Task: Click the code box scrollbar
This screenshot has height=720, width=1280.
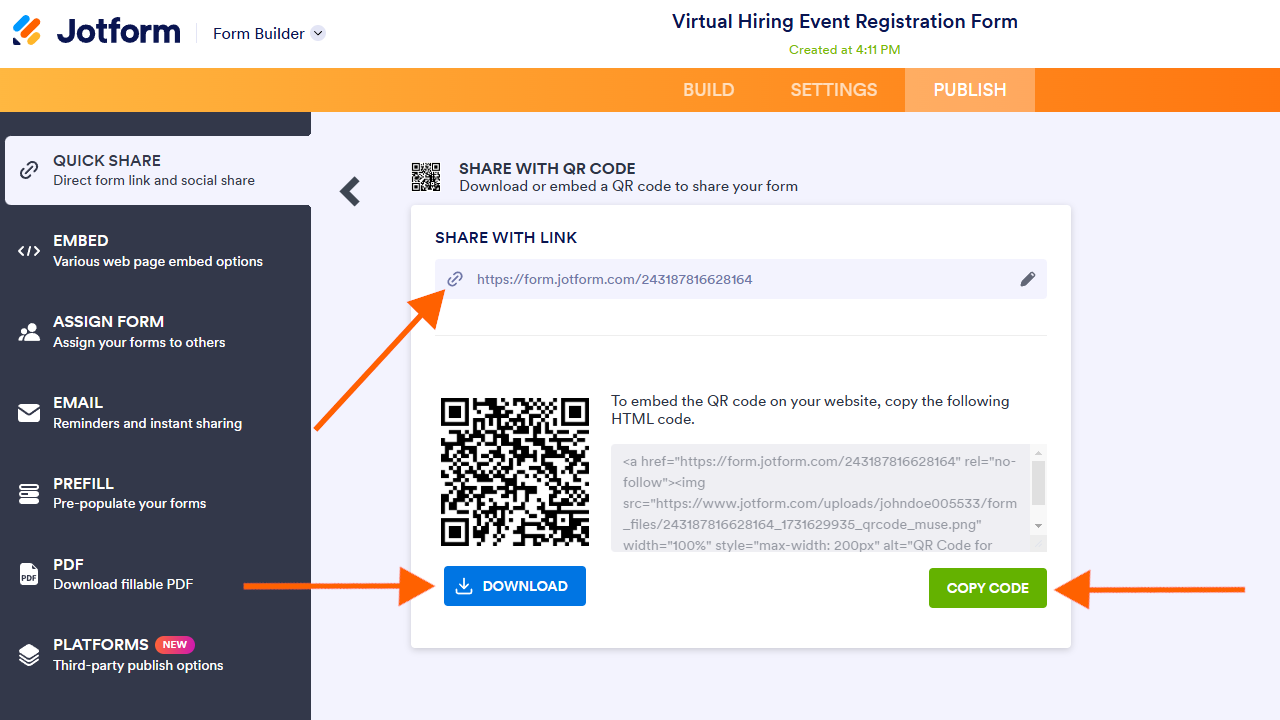Action: pos(1039,483)
